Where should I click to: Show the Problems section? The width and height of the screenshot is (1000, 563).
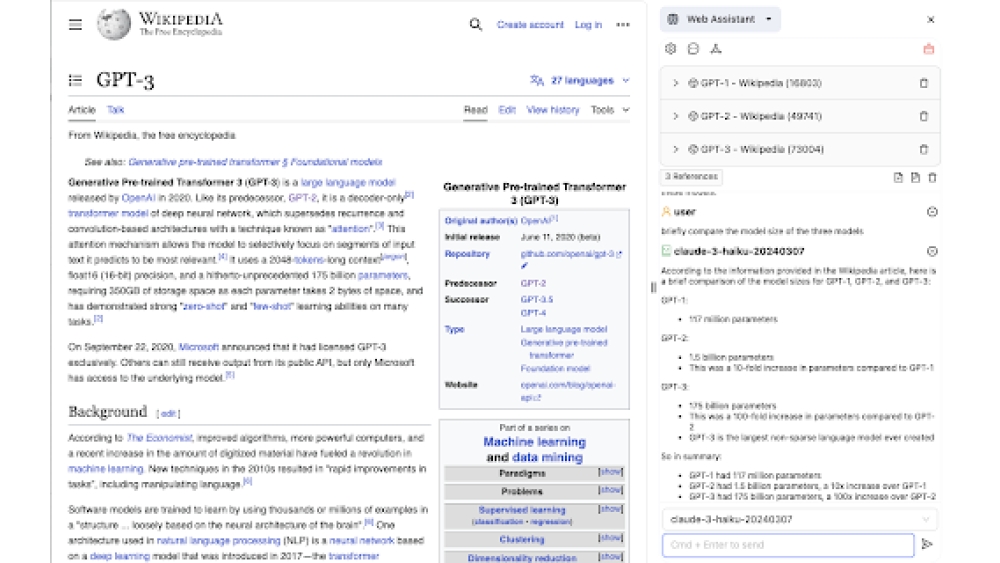coord(610,490)
